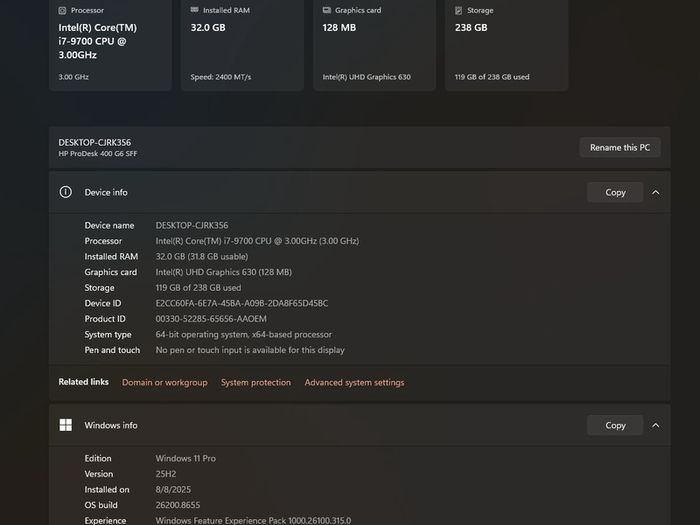Click the Device ID label
This screenshot has height=525, width=700.
103,304
